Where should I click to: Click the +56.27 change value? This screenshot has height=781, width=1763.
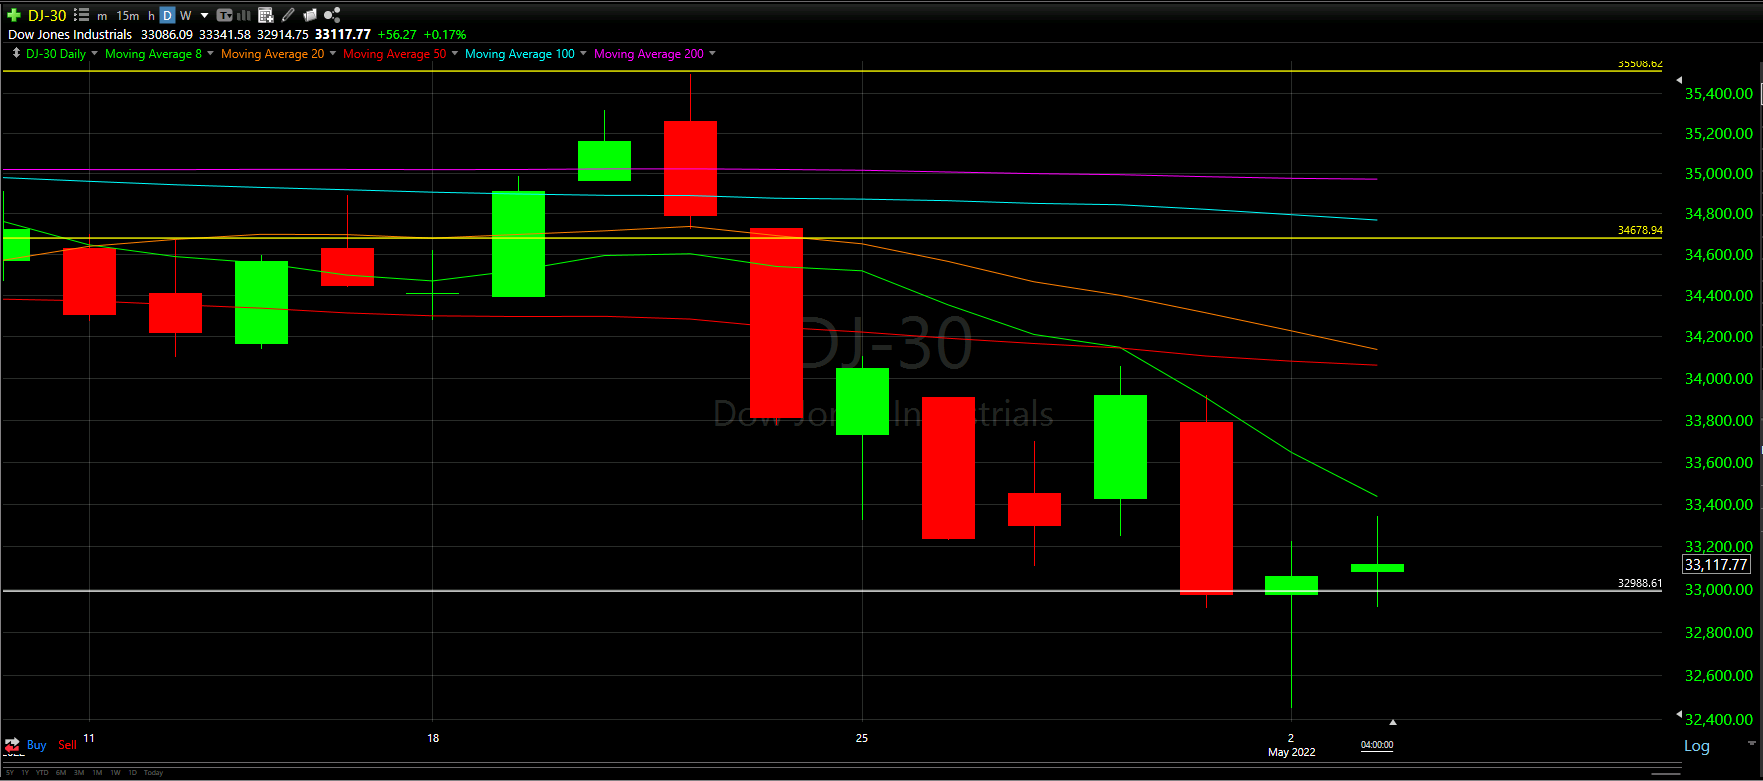tap(397, 35)
